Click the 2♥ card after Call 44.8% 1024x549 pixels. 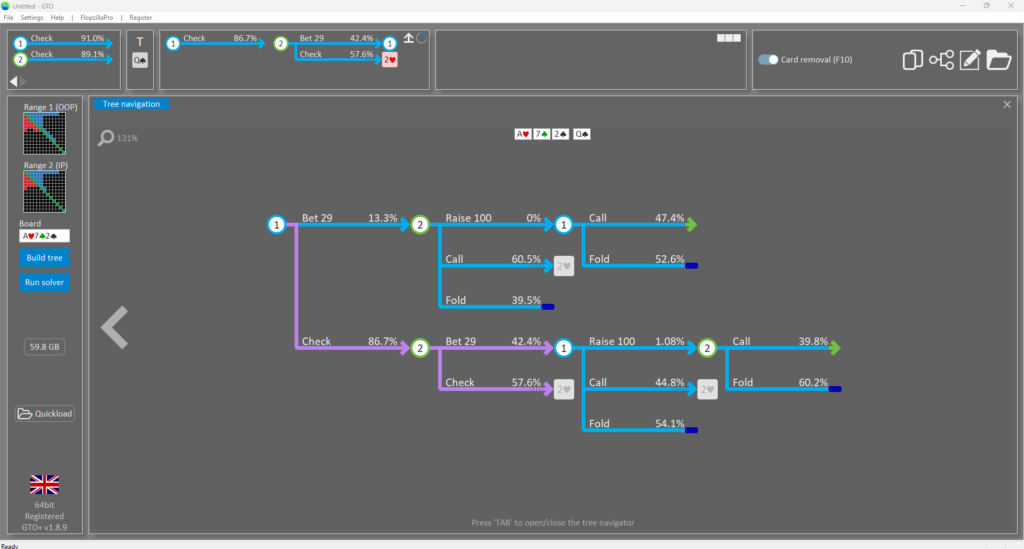(707, 390)
